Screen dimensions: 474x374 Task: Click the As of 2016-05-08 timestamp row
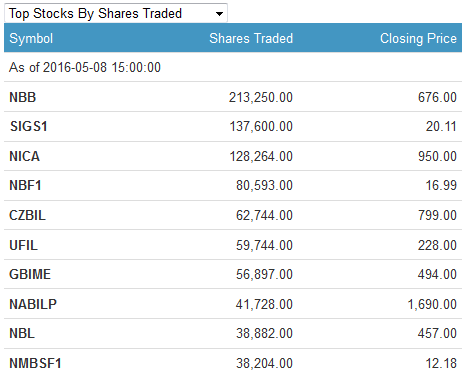[x=233, y=67]
